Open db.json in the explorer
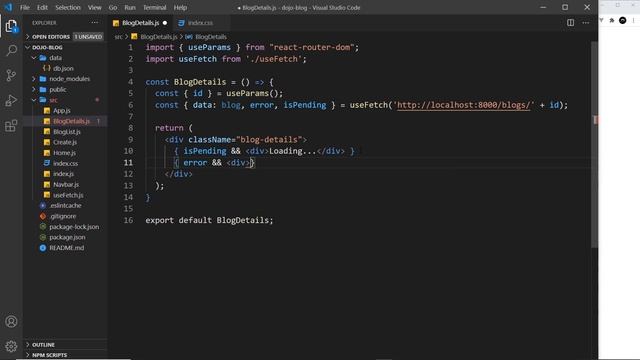Image resolution: width=640 pixels, height=360 pixels. click(63, 69)
